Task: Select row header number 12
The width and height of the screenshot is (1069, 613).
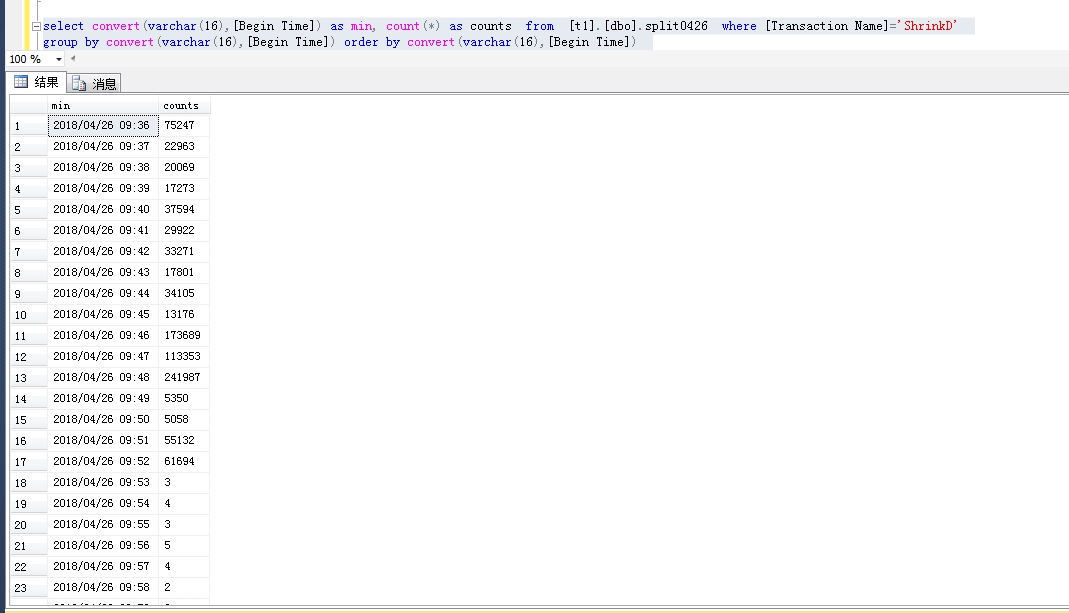Action: point(29,357)
